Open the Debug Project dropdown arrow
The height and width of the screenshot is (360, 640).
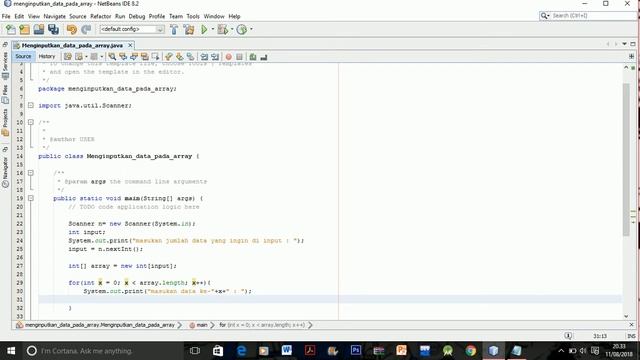pos(232,29)
